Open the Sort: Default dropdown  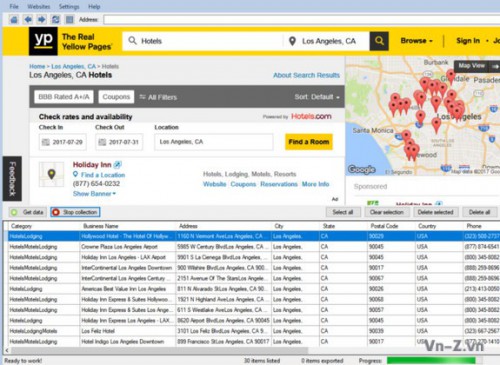[317, 97]
